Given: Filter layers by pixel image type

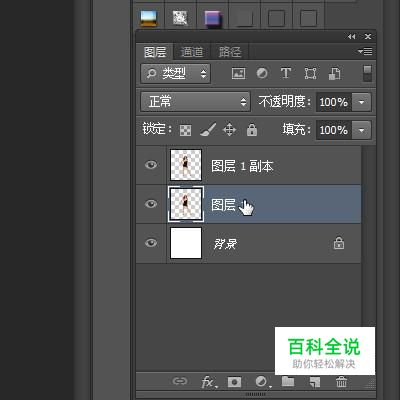Looking at the screenshot, I should click(x=238, y=73).
